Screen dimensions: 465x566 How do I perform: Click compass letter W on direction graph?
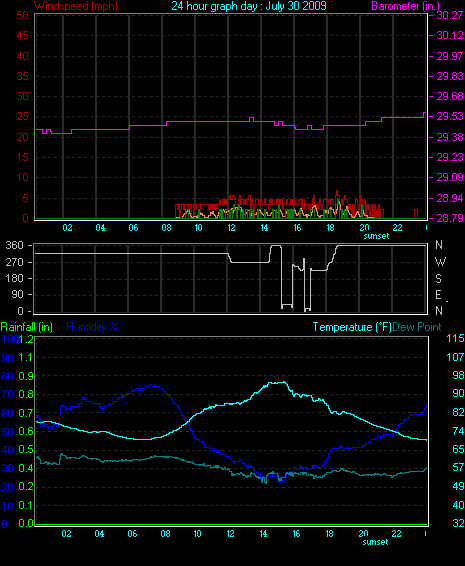pyautogui.click(x=440, y=261)
